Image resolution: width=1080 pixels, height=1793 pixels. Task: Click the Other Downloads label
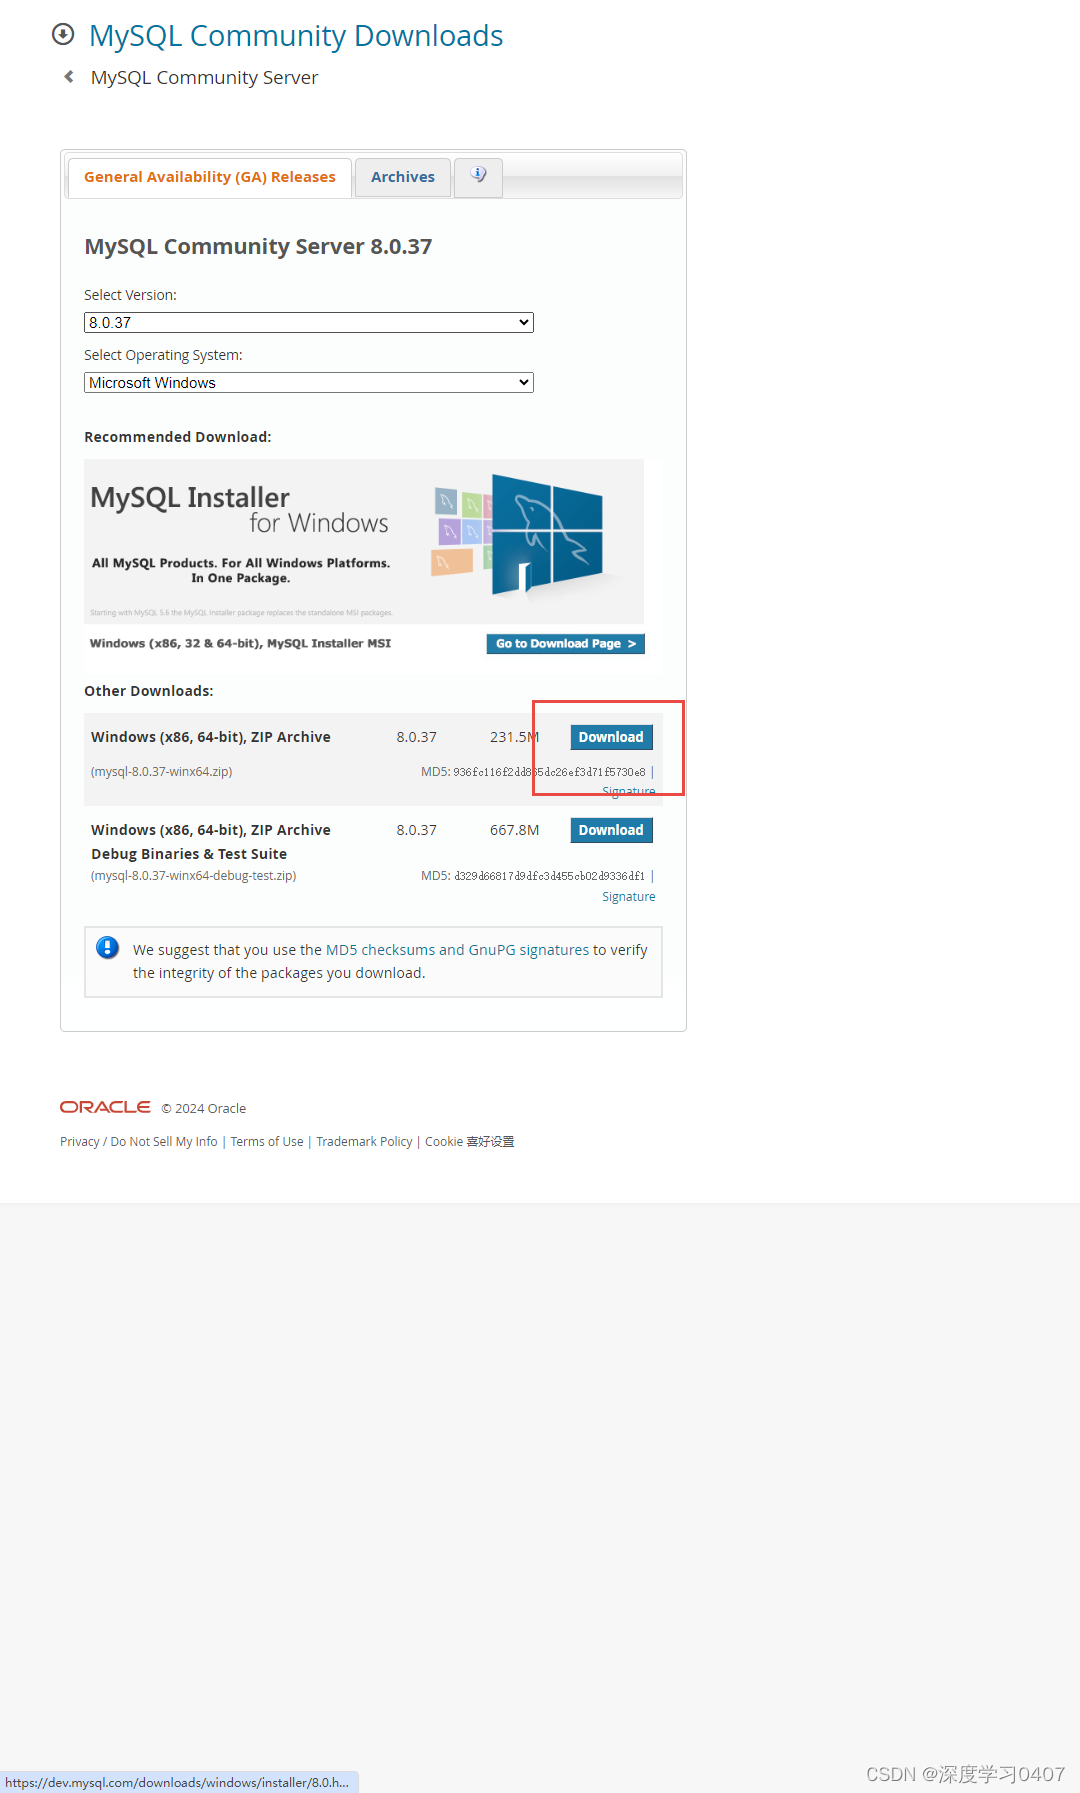(x=149, y=691)
